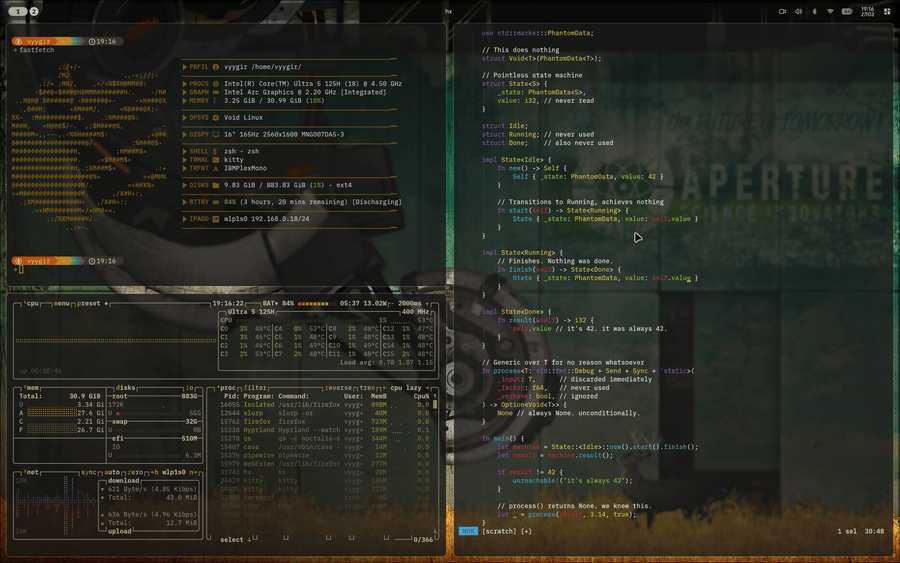Click process list scroll-up arrow in btop
This screenshot has height=563, width=900.
point(435,396)
